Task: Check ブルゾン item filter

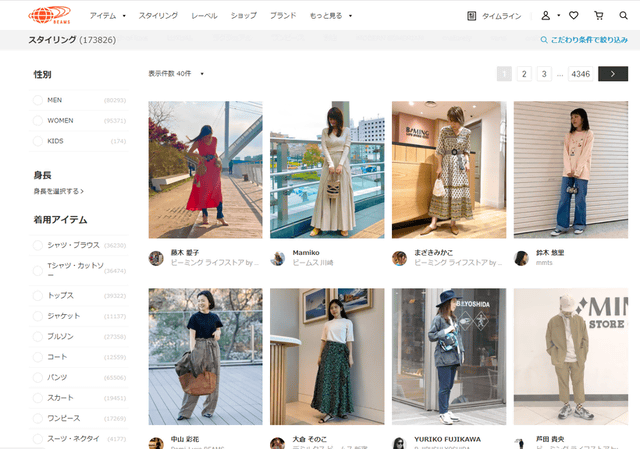Action: 38,336
